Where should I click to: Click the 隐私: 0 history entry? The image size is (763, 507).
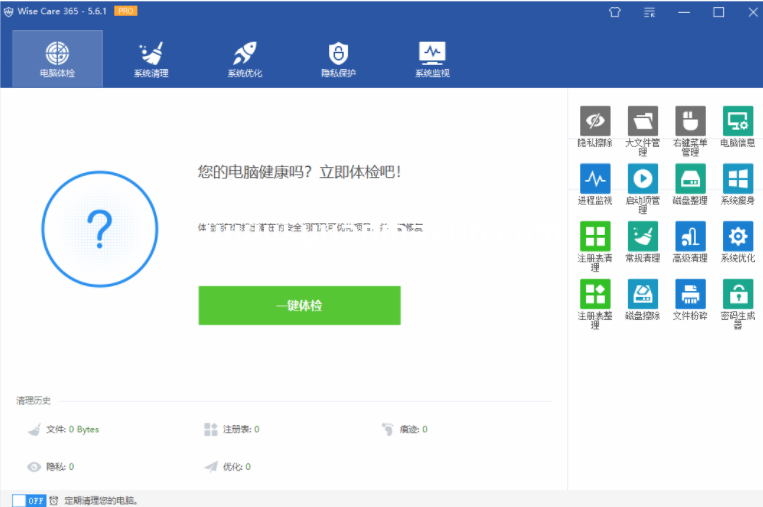pyautogui.click(x=51, y=467)
